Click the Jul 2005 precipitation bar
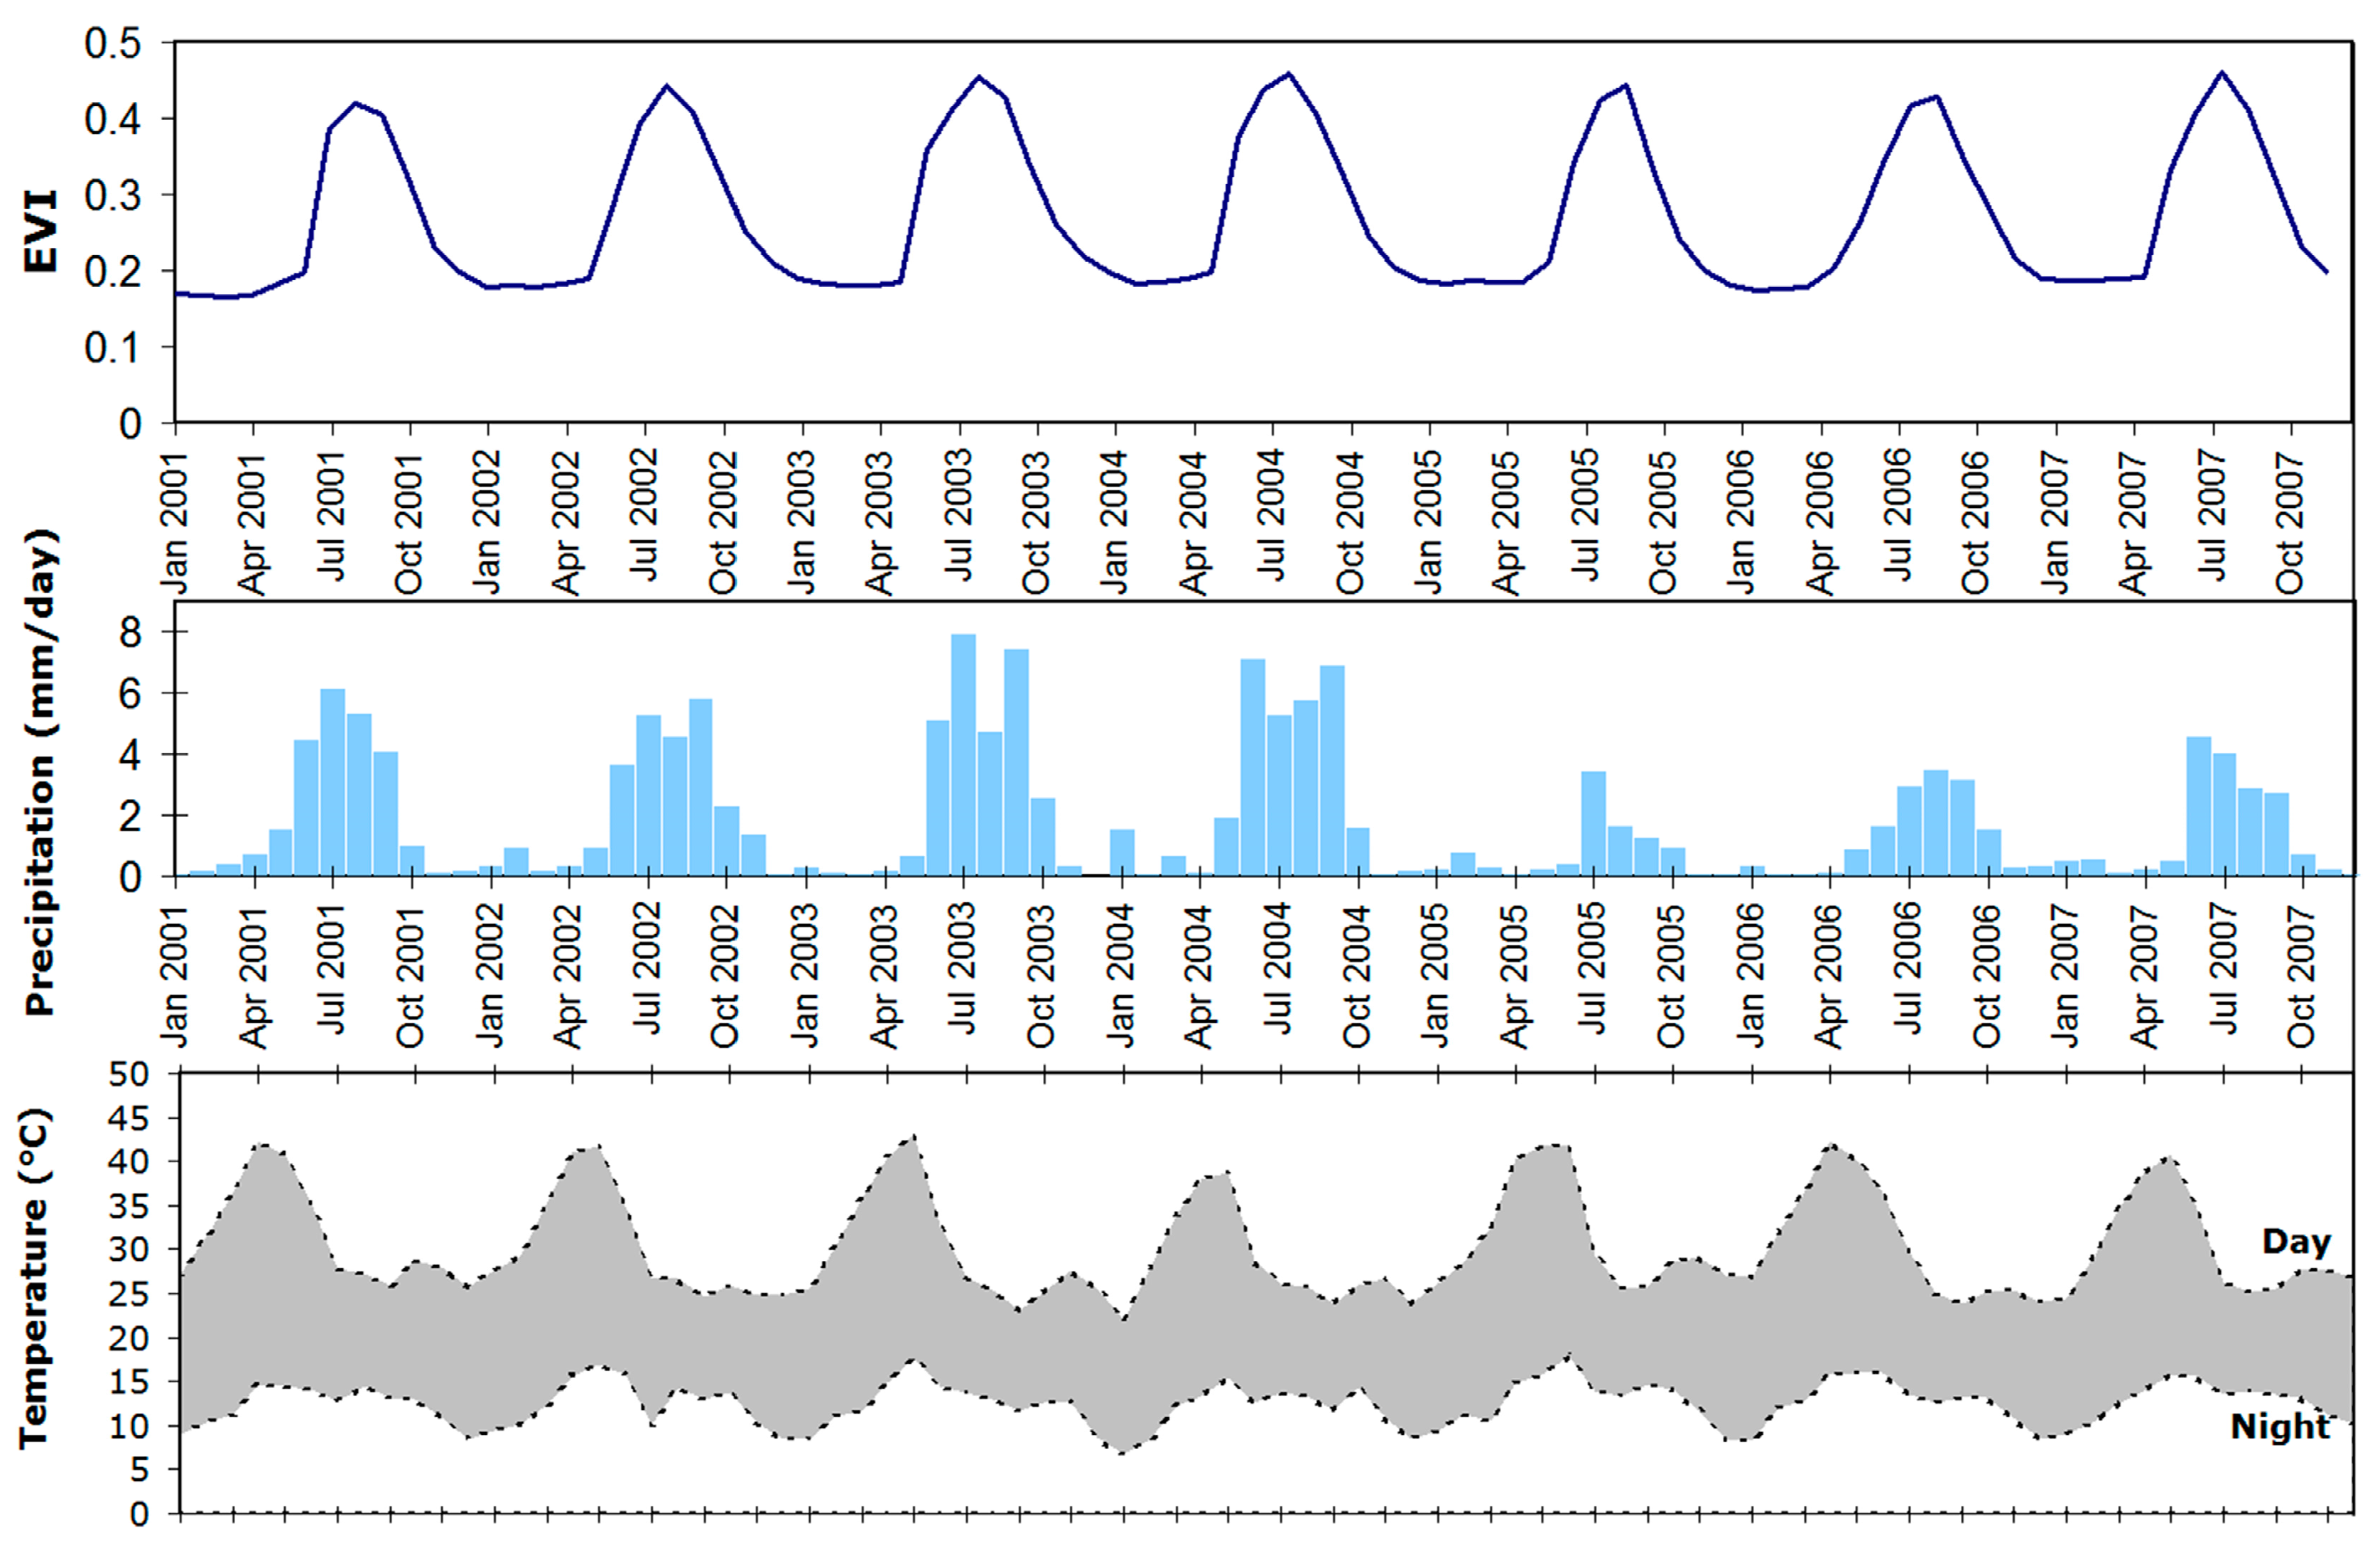 [x=1593, y=823]
